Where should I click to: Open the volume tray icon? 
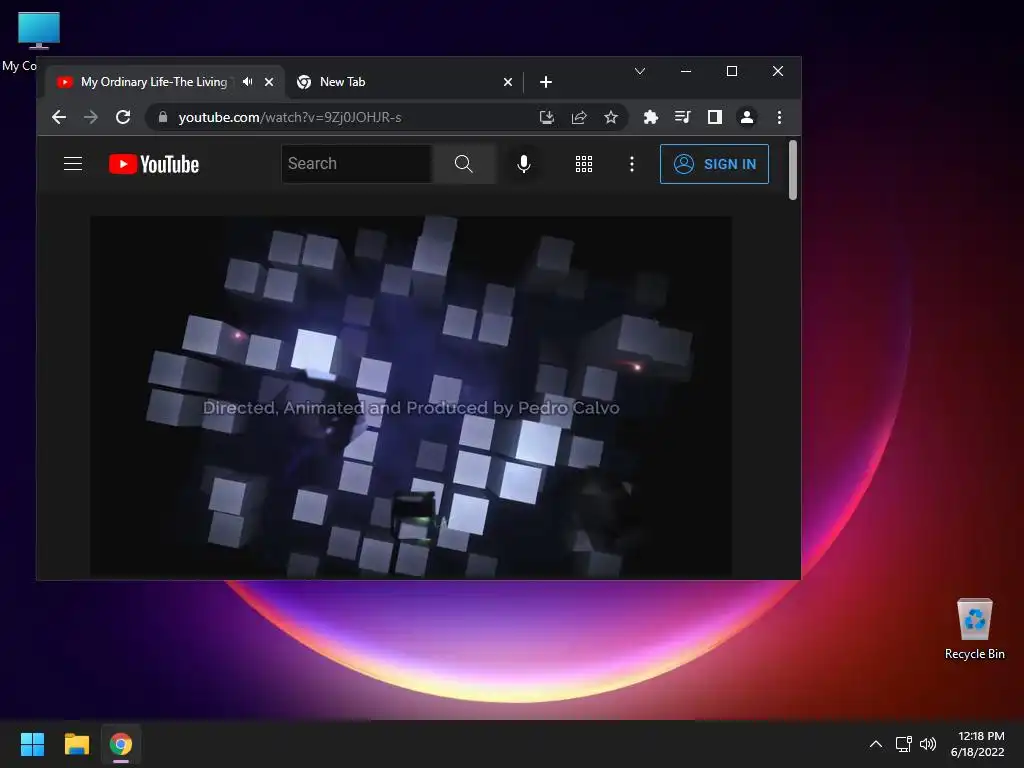(x=927, y=744)
